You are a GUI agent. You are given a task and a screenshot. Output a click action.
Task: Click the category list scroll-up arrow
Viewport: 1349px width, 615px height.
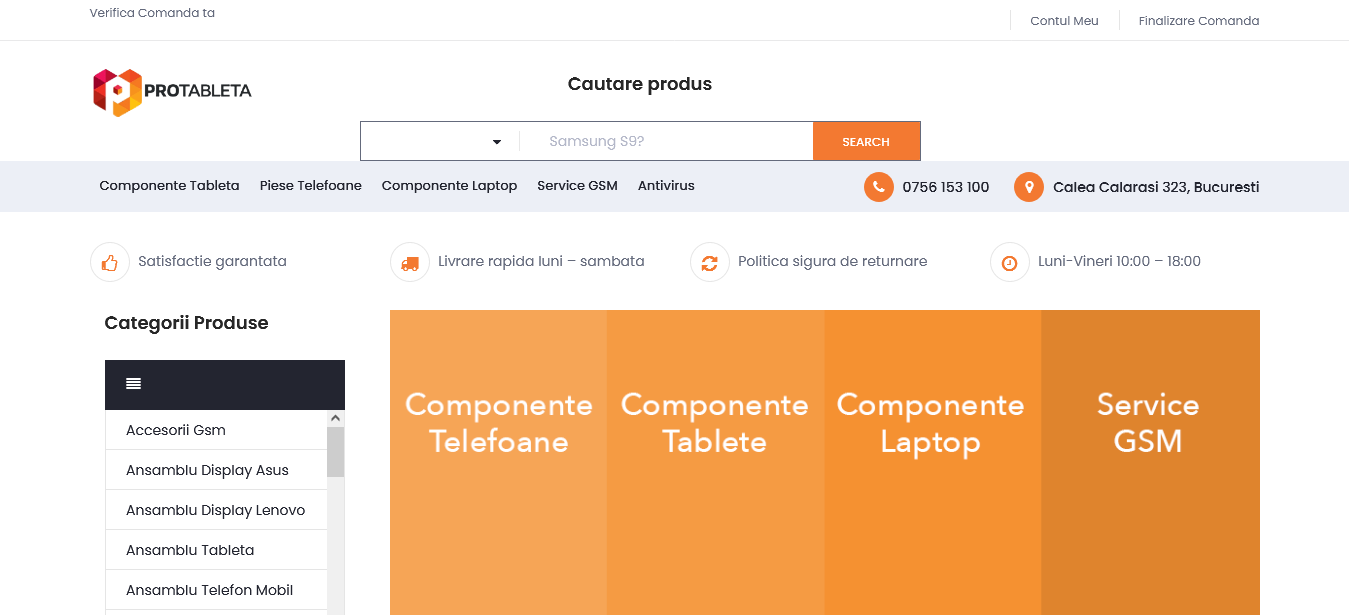[336, 418]
